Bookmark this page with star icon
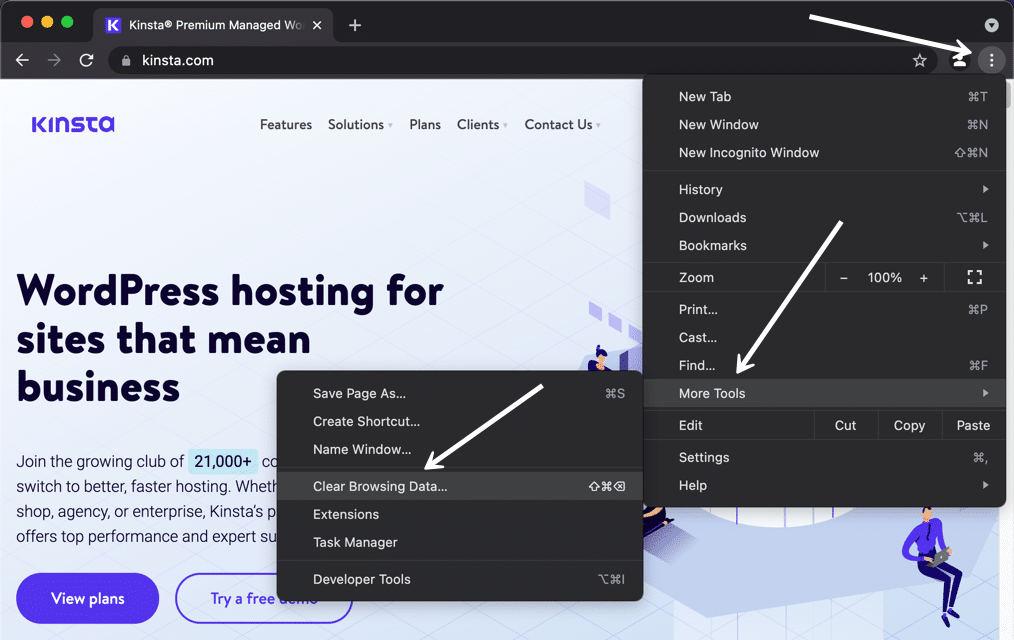This screenshot has height=640, width=1014. click(x=919, y=60)
